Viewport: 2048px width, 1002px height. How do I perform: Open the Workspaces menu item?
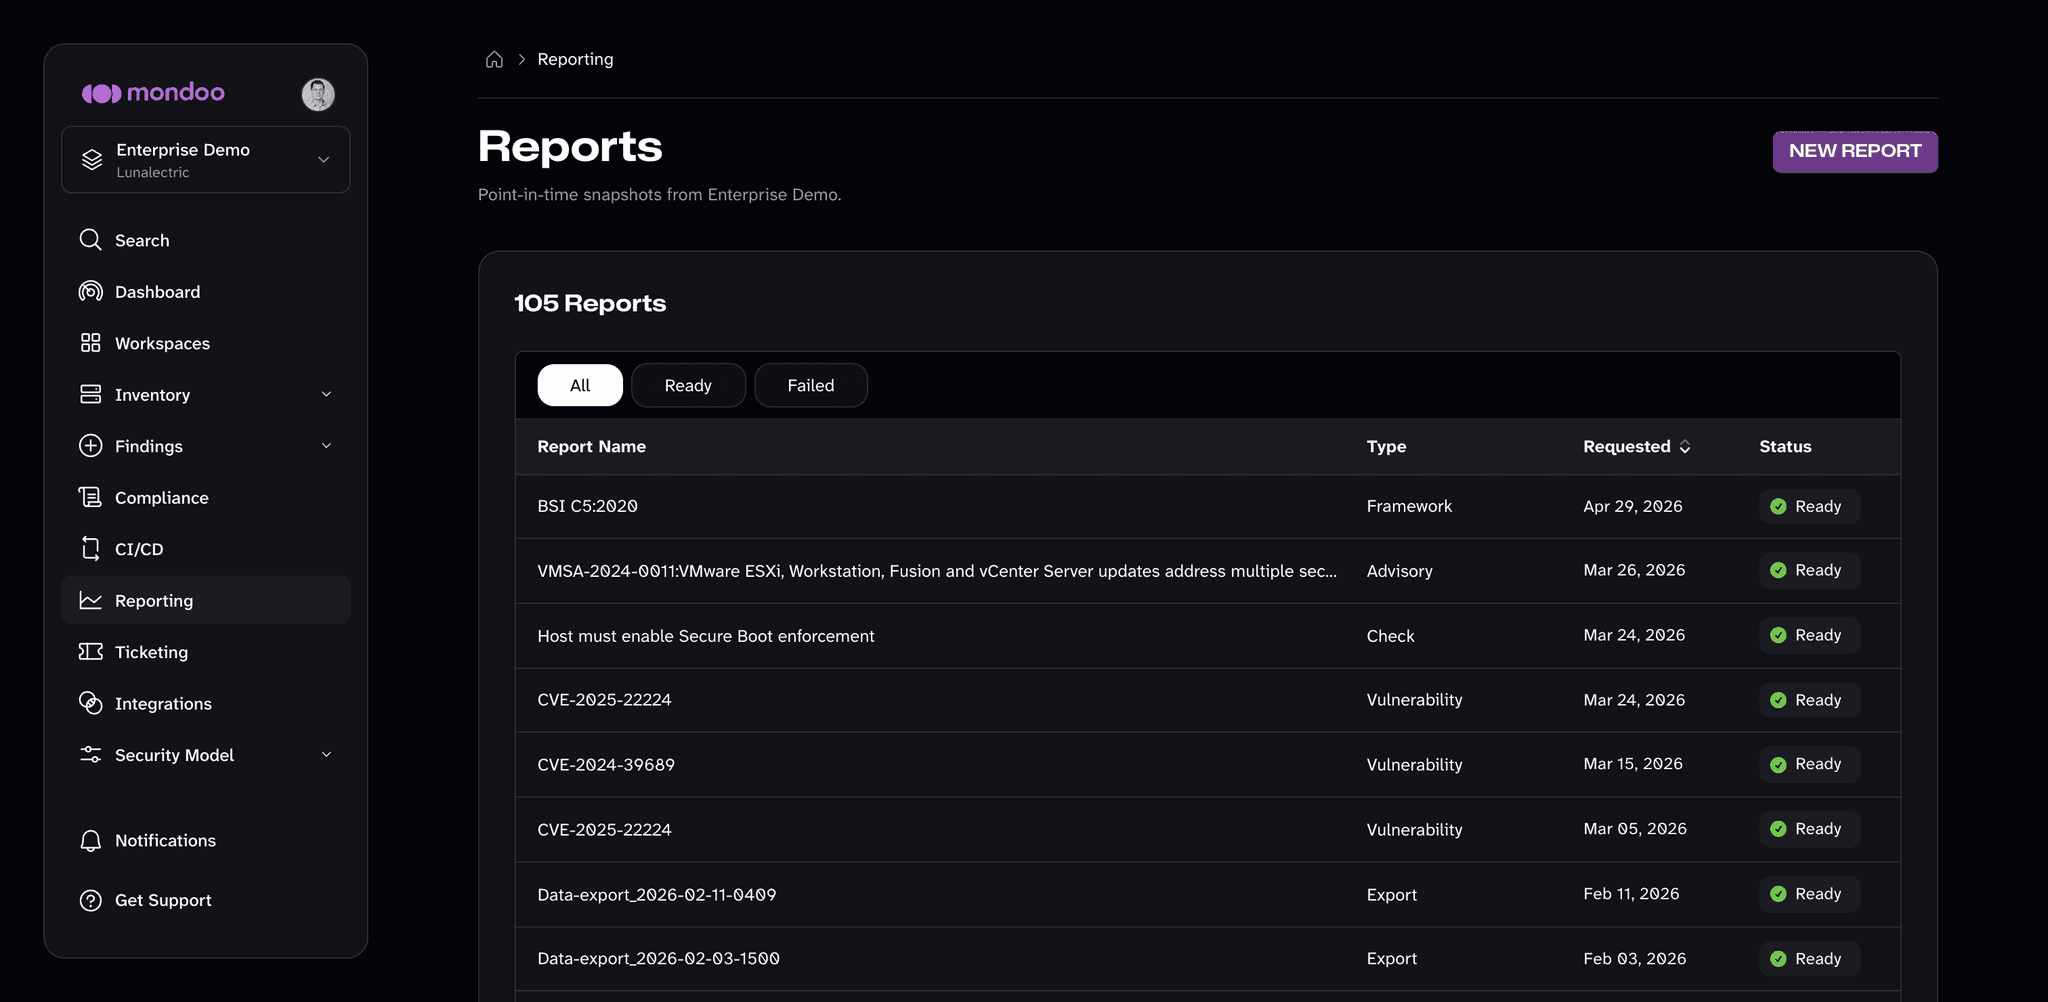[x=206, y=343]
